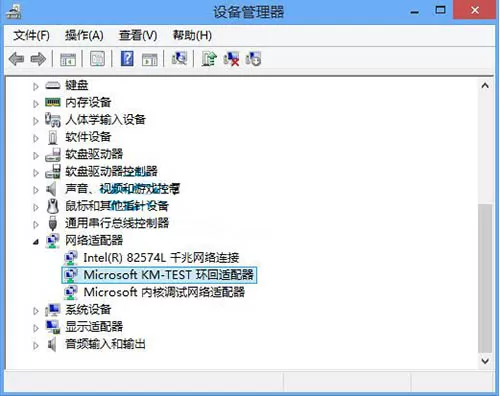500x396 pixels.
Task: Select Microsoft KM-TEST 环回适配器 text
Action: pyautogui.click(x=169, y=275)
